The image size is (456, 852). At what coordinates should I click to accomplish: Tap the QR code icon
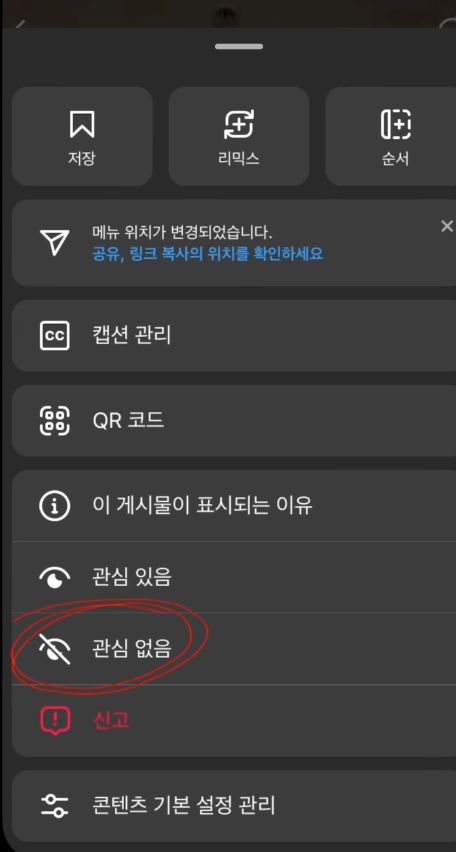click(x=54, y=421)
